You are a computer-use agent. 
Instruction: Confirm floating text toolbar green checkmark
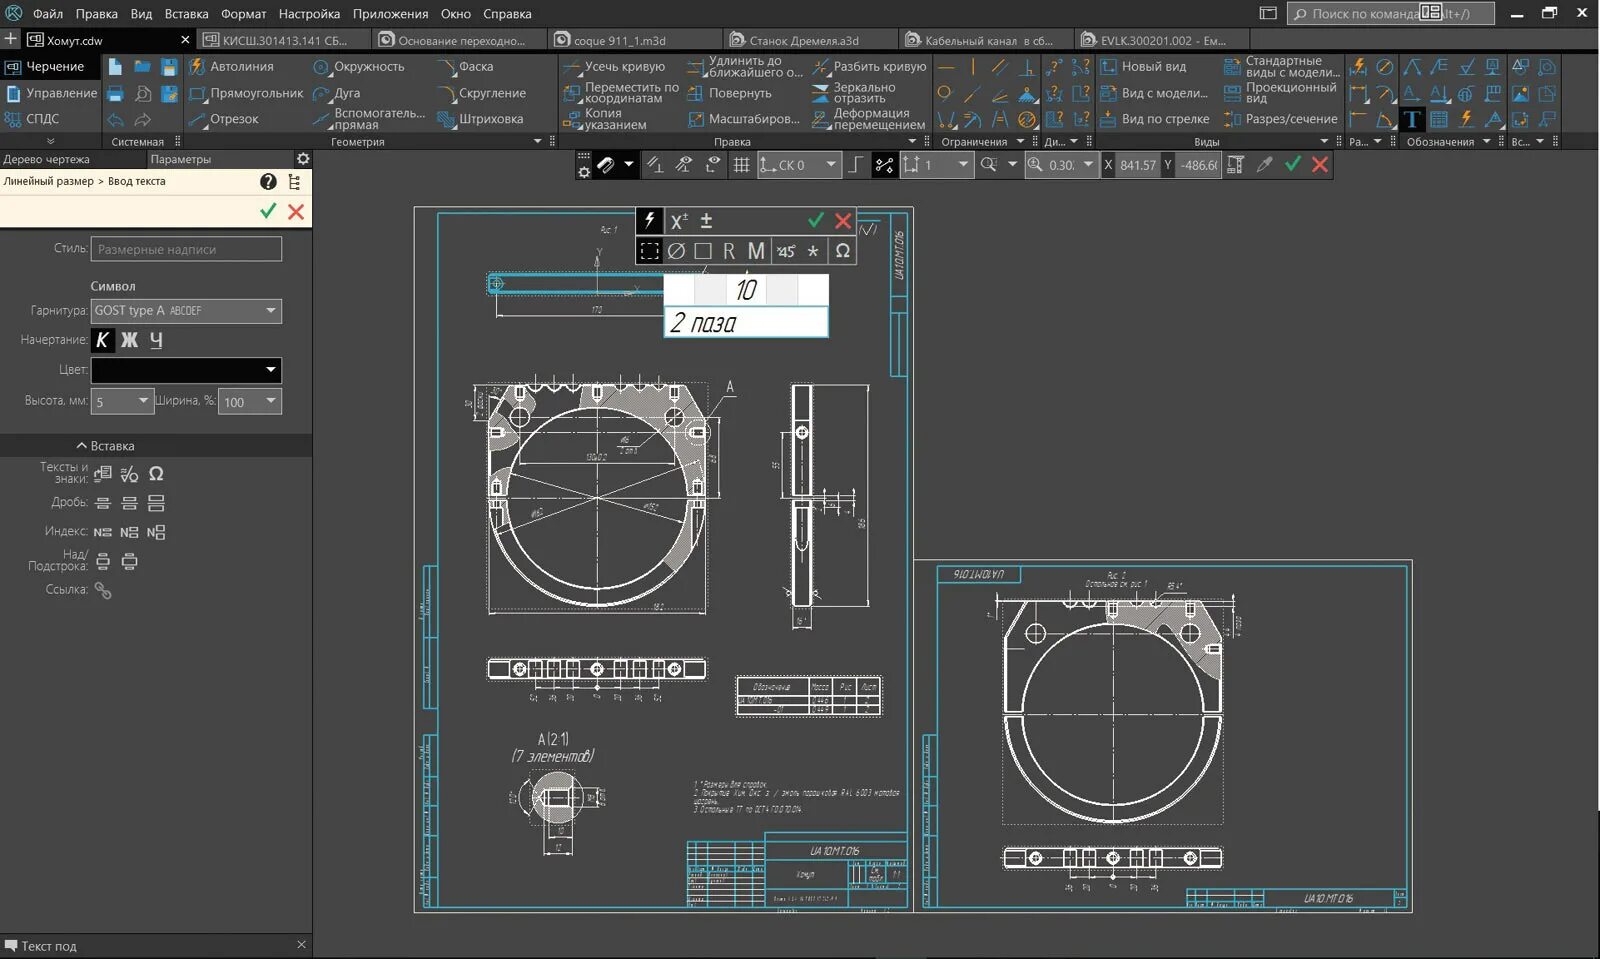[x=816, y=221]
